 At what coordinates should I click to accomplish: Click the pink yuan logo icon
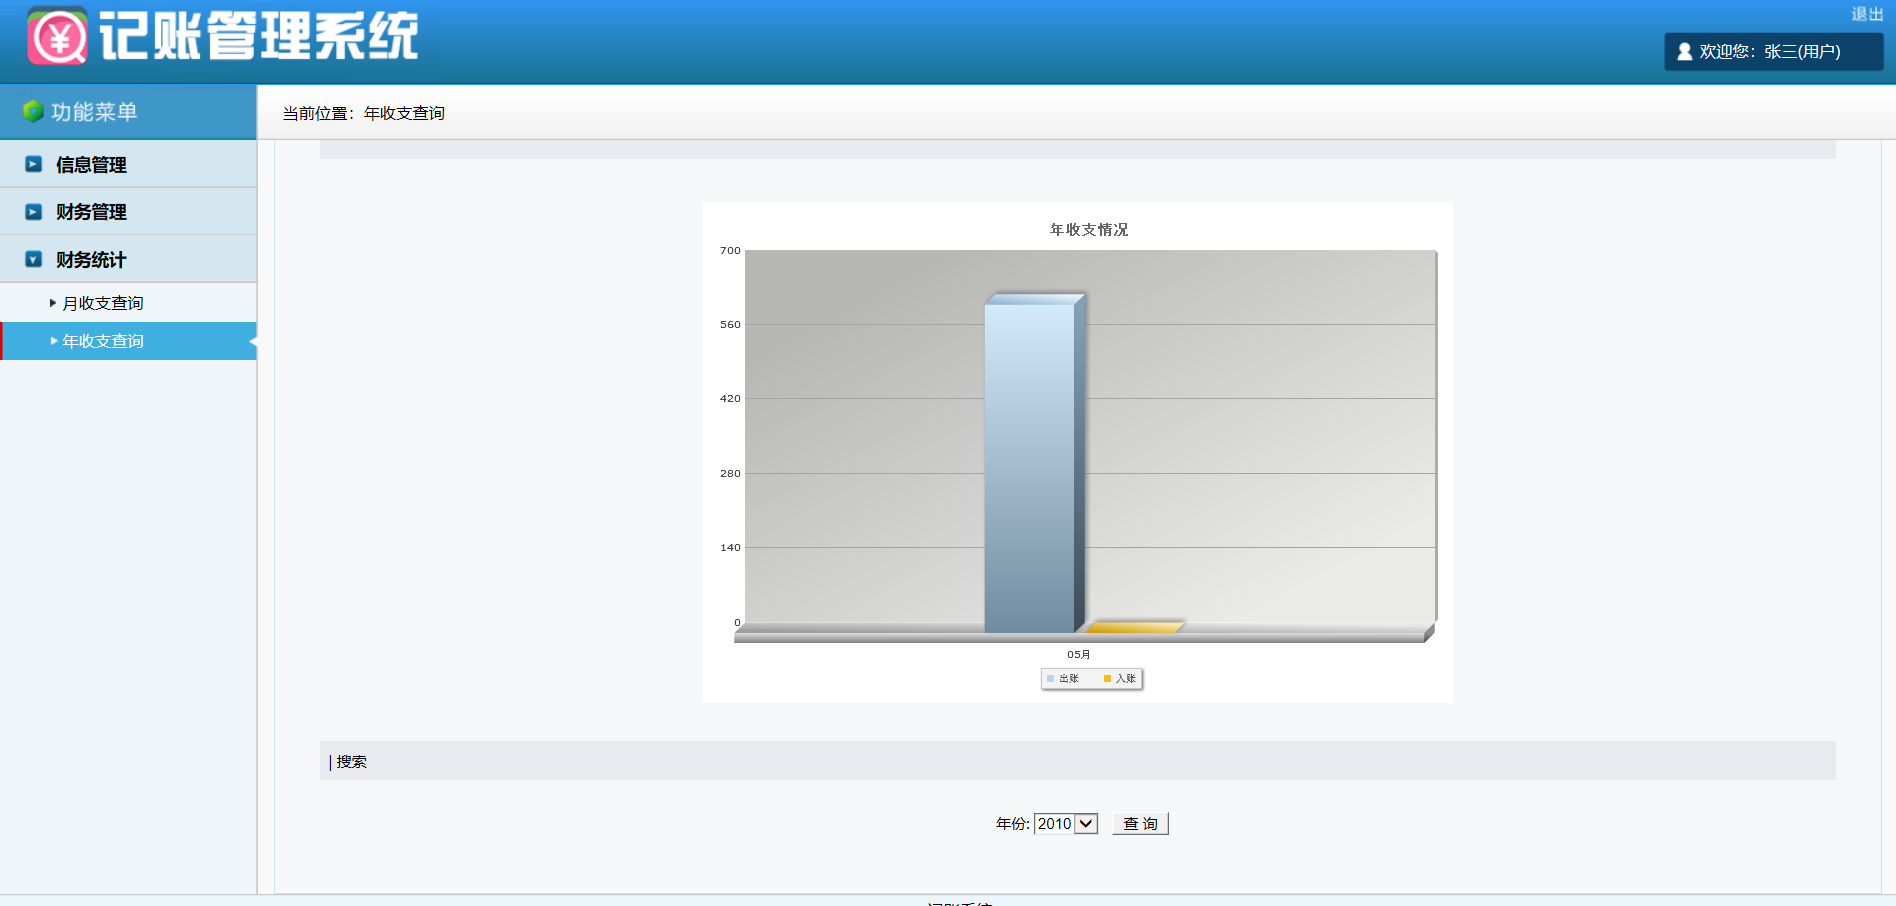coord(57,37)
